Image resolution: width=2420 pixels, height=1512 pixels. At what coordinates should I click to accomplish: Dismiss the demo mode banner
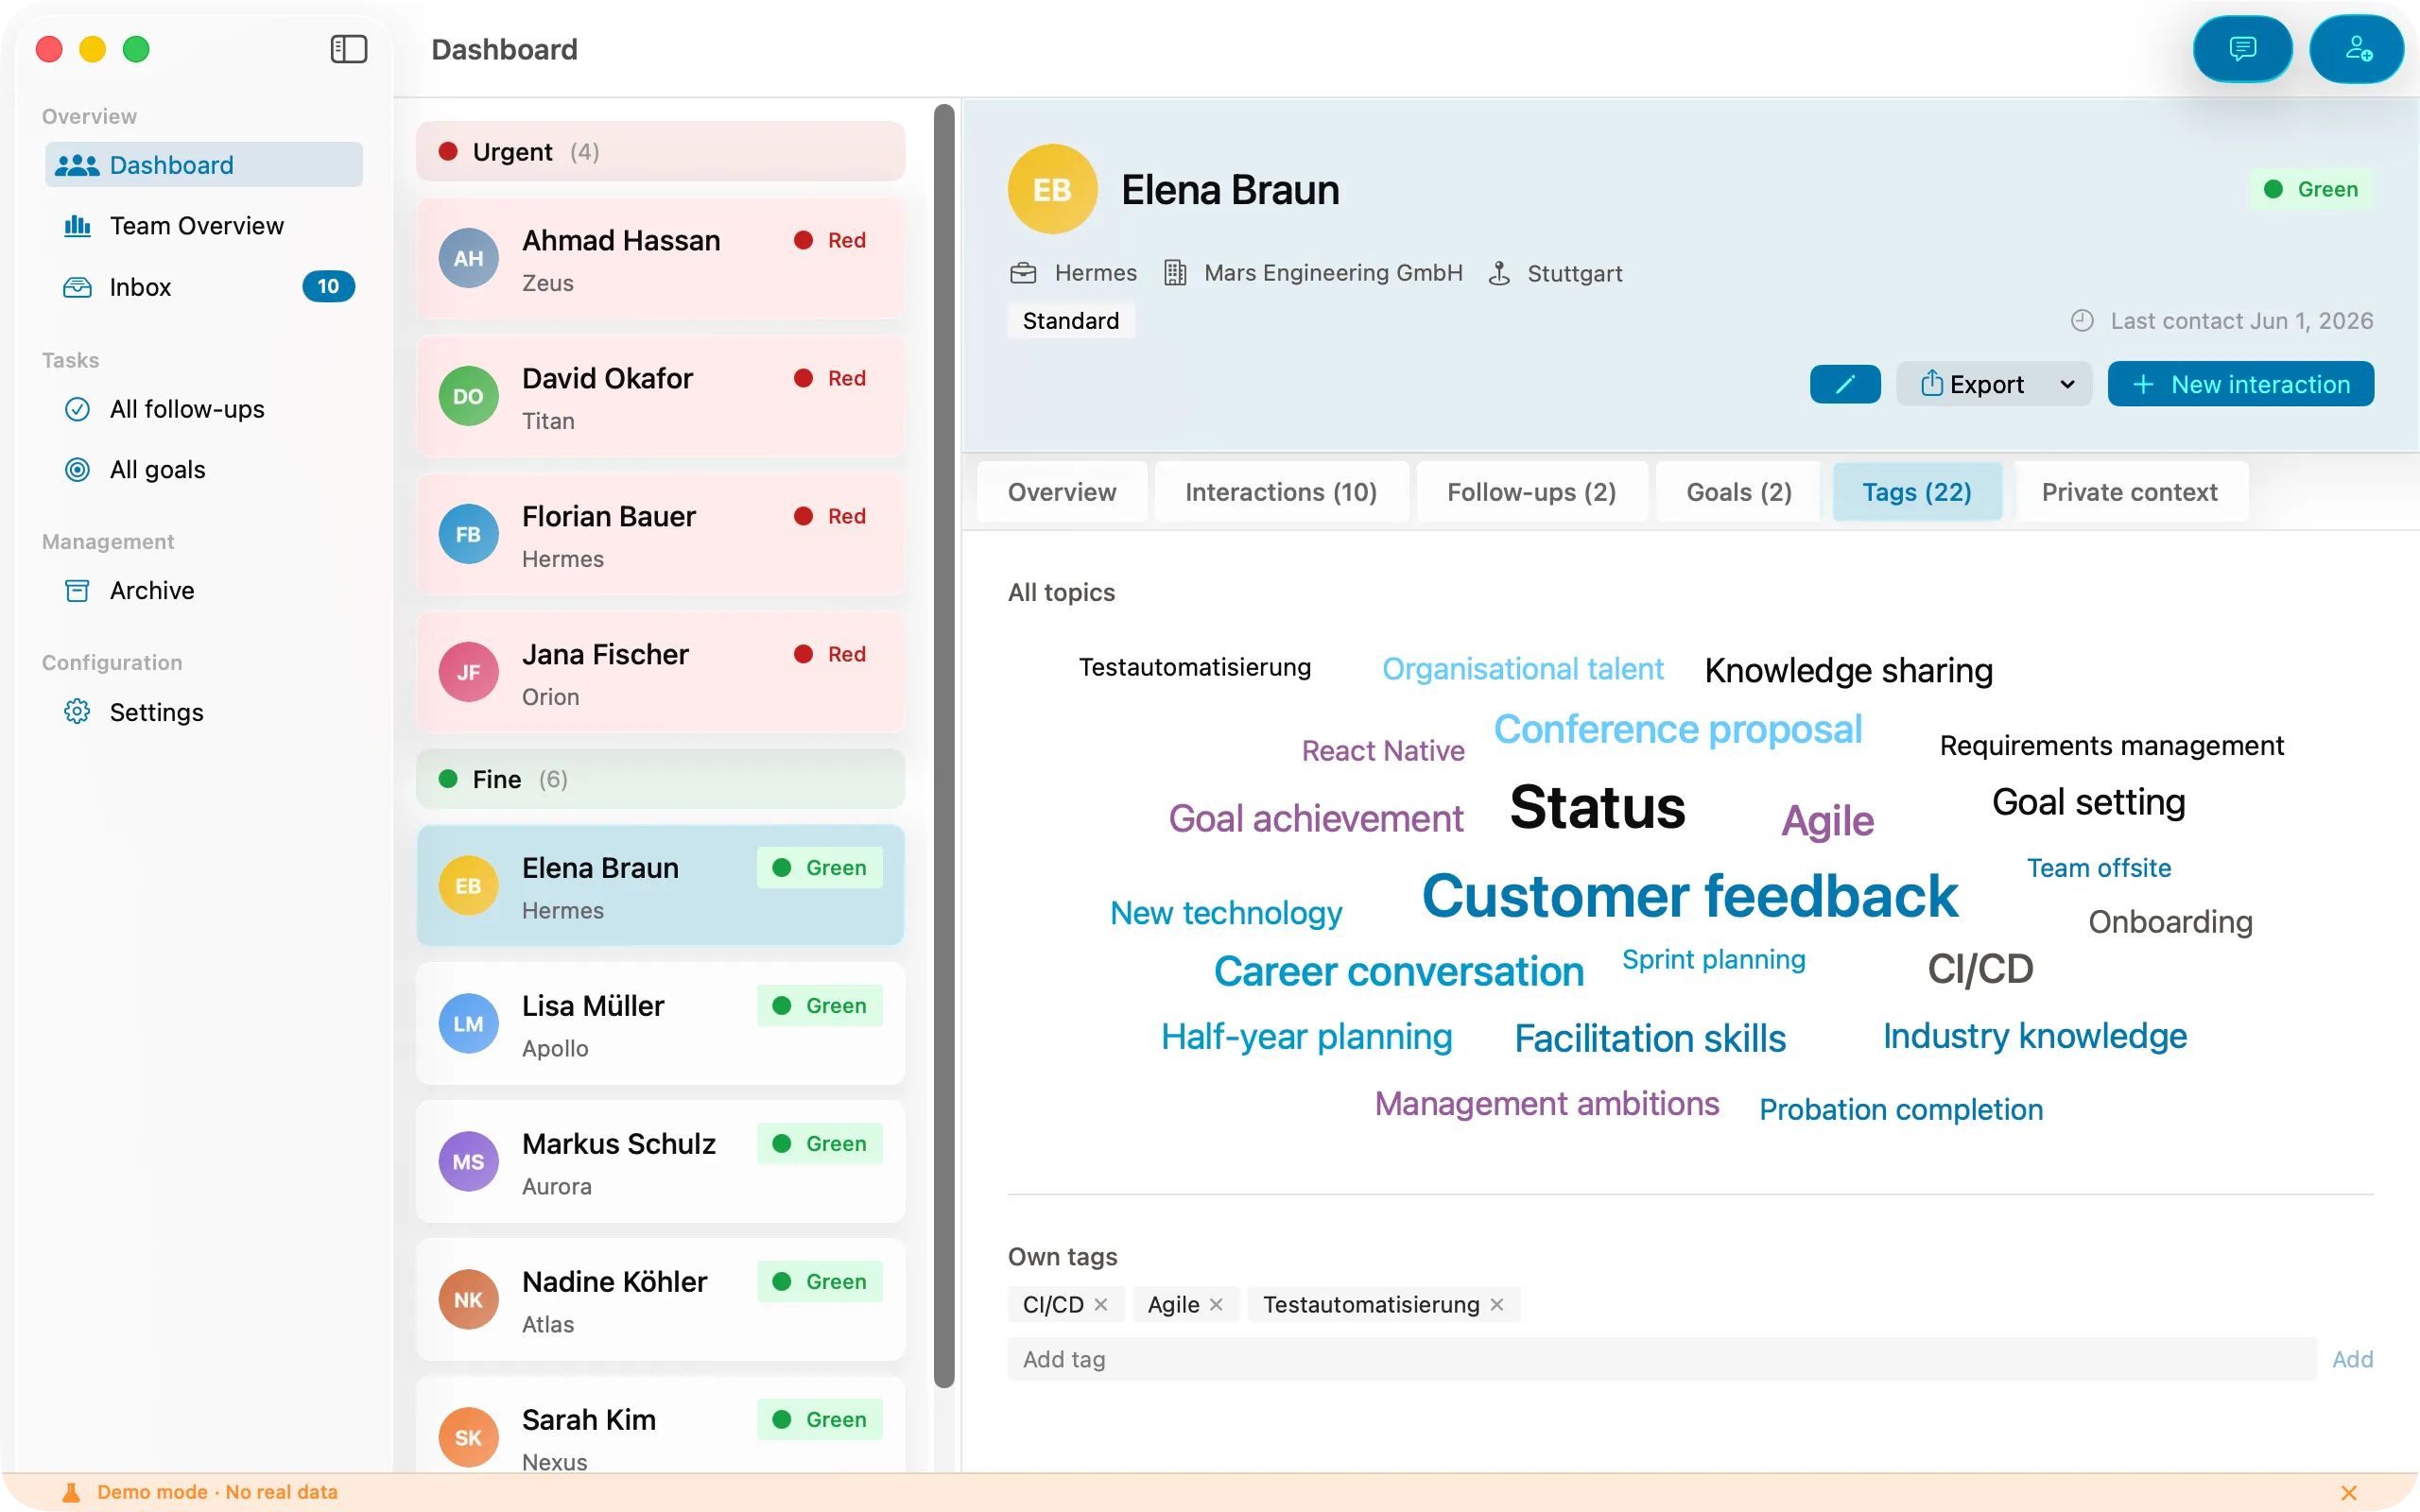[2349, 1492]
